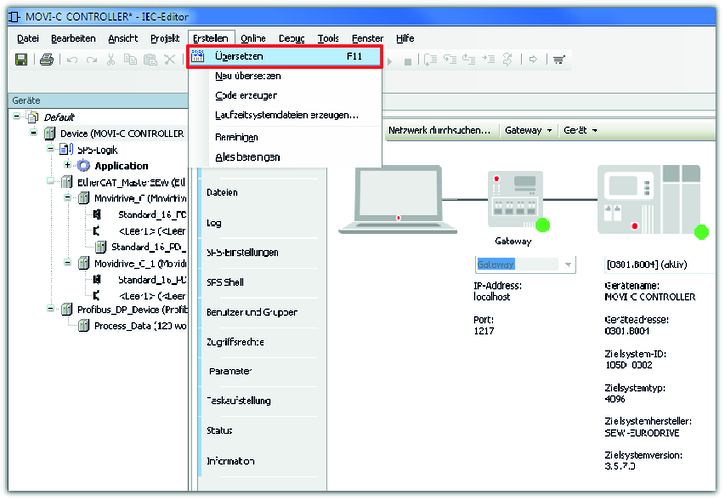Select Code erzeugen menu entry
The image size is (725, 501).
pos(245,95)
